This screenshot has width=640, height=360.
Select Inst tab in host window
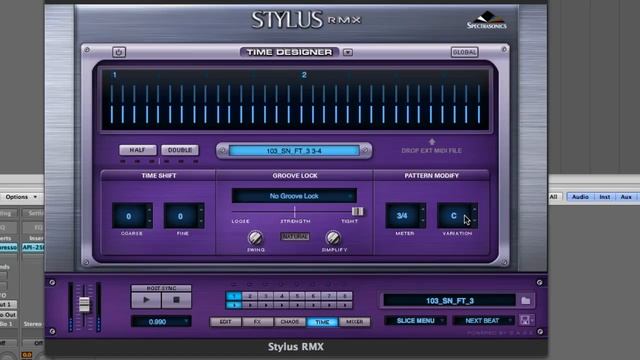click(604, 197)
